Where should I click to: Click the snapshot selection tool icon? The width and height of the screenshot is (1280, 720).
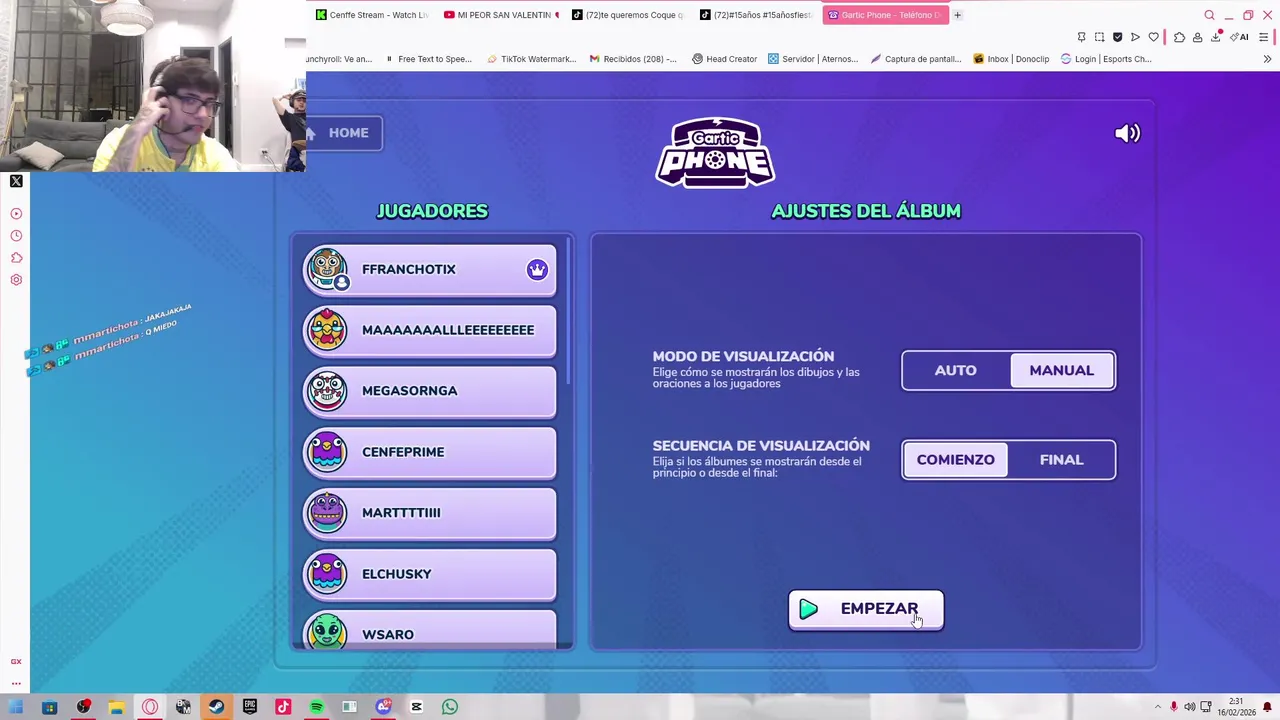pyautogui.click(x=1099, y=37)
